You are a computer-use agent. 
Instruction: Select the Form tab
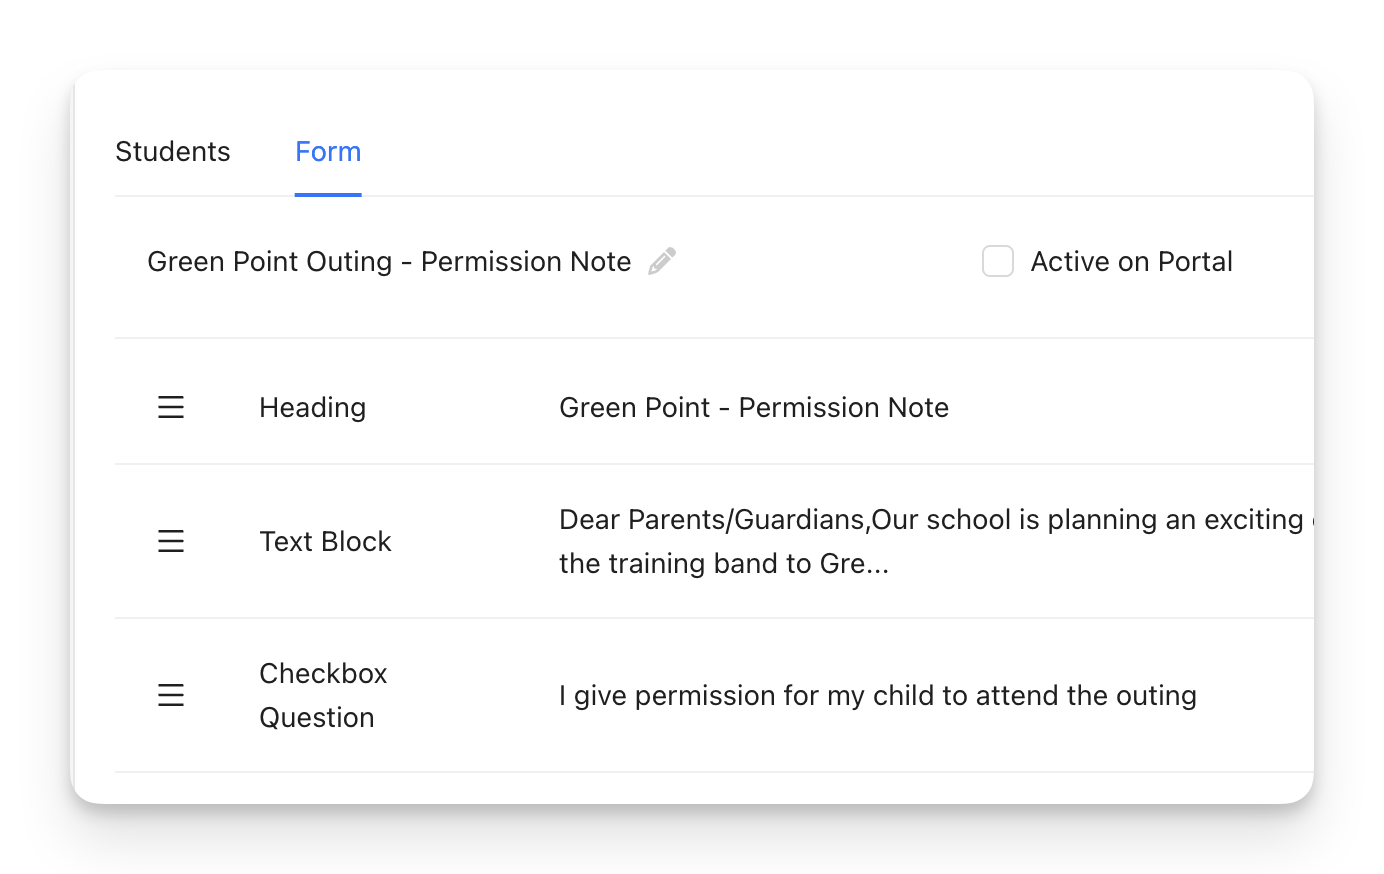coord(328,151)
